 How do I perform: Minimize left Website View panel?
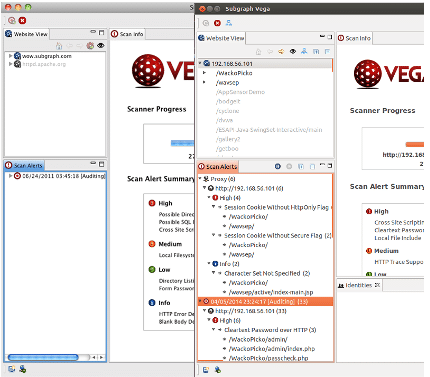[93, 32]
